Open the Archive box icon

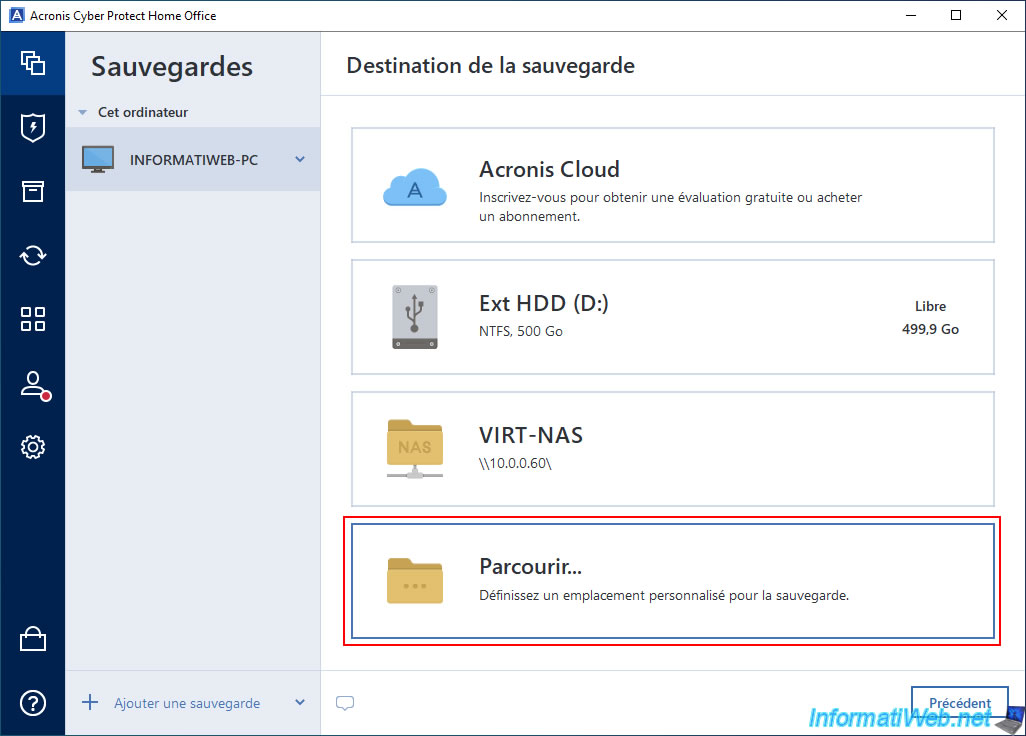coord(33,191)
